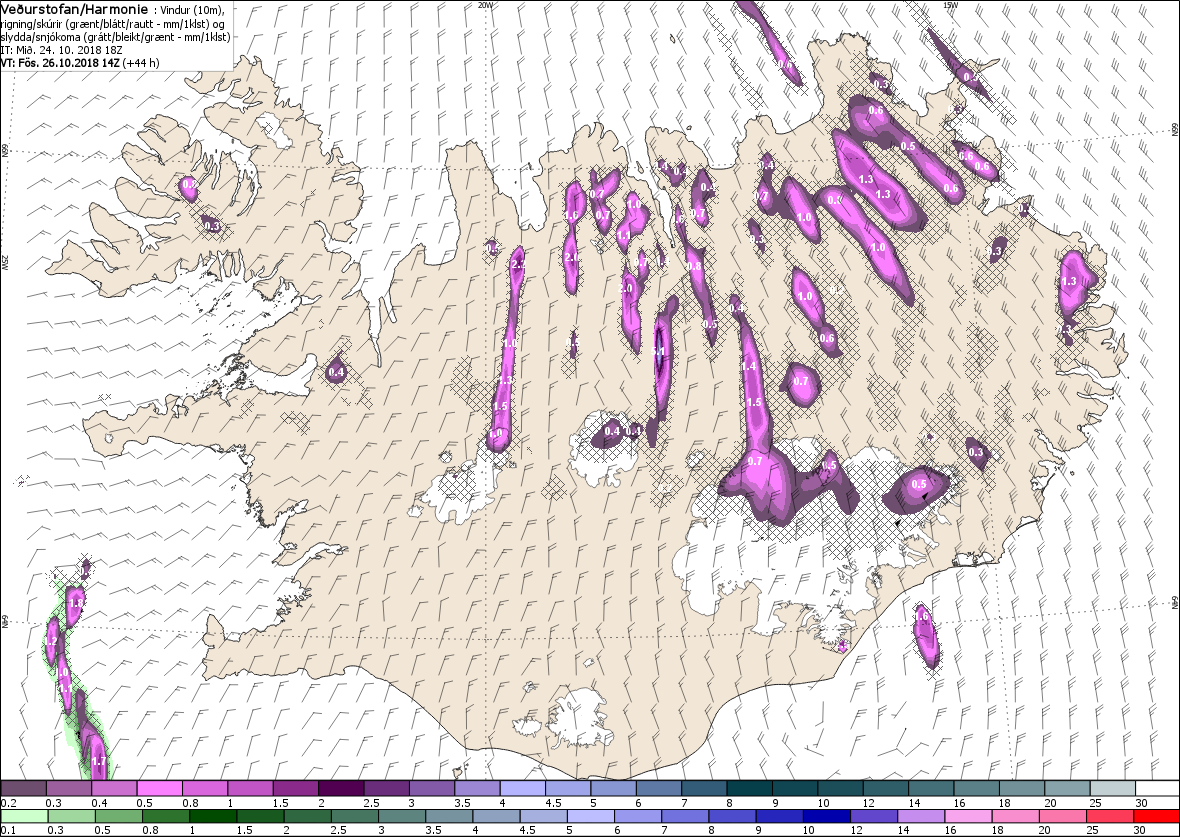The height and width of the screenshot is (837, 1180).
Task: Click the 15W longitude label
Action: click(950, 4)
